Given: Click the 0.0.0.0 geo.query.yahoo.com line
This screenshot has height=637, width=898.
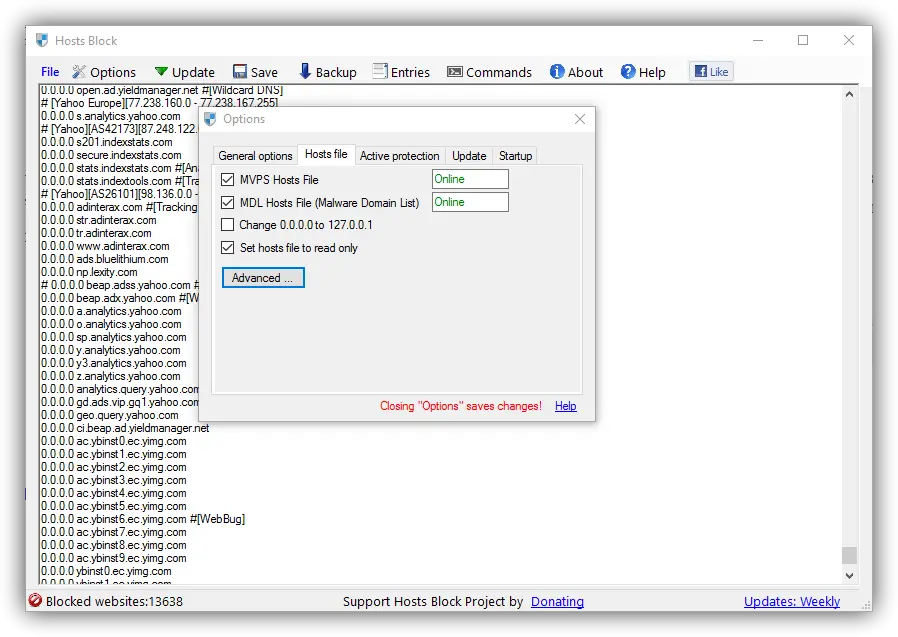Looking at the screenshot, I should coord(109,415).
